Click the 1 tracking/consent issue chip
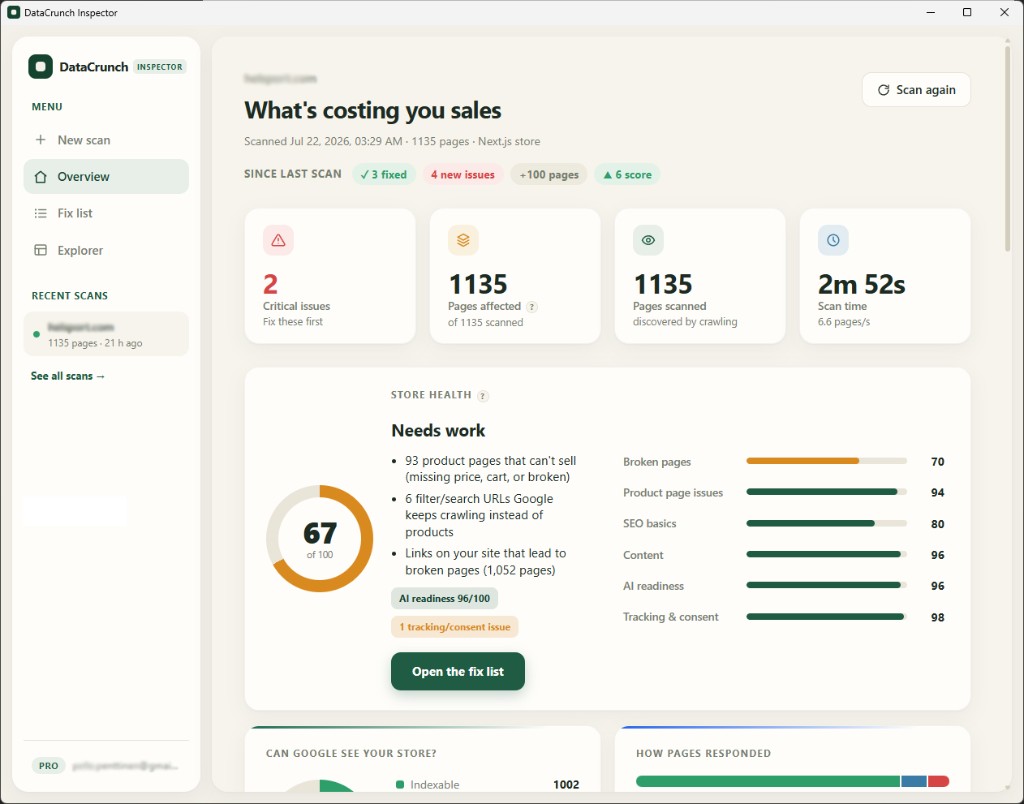1024x804 pixels. 455,627
